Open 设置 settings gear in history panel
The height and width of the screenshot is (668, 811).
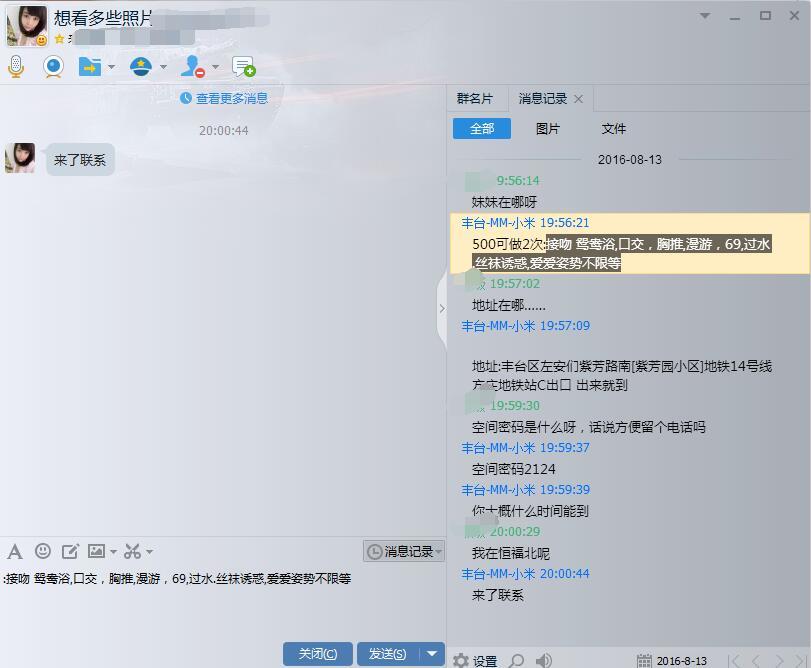click(x=475, y=661)
